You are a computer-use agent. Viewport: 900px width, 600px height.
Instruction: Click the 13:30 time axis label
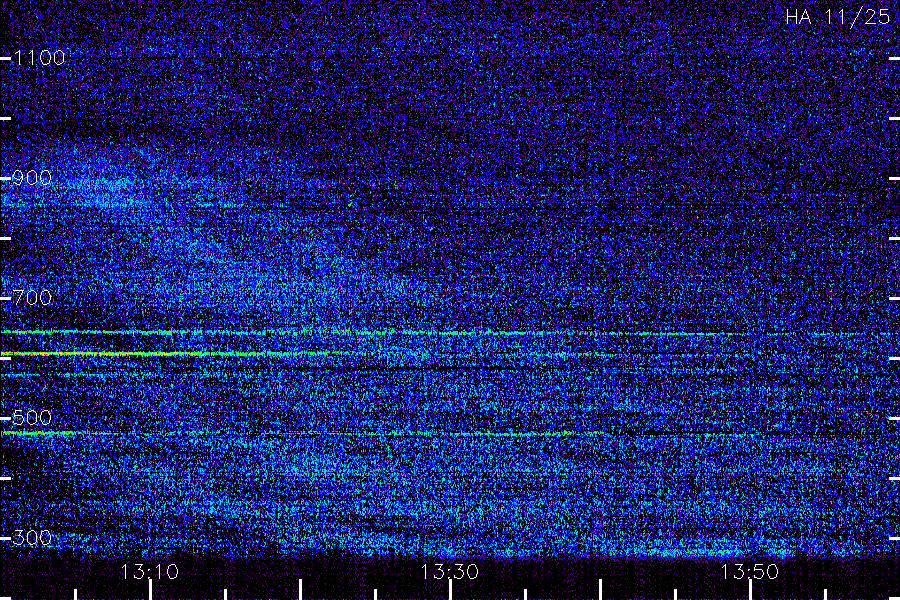[x=449, y=572]
